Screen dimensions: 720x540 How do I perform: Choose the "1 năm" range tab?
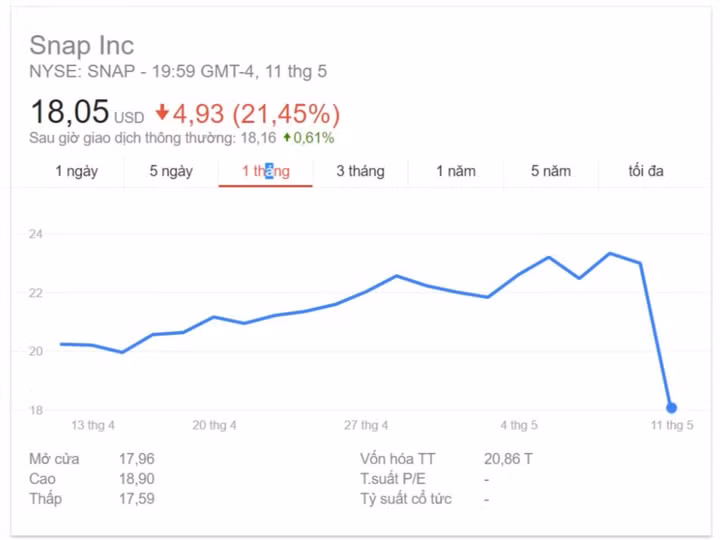click(x=456, y=171)
